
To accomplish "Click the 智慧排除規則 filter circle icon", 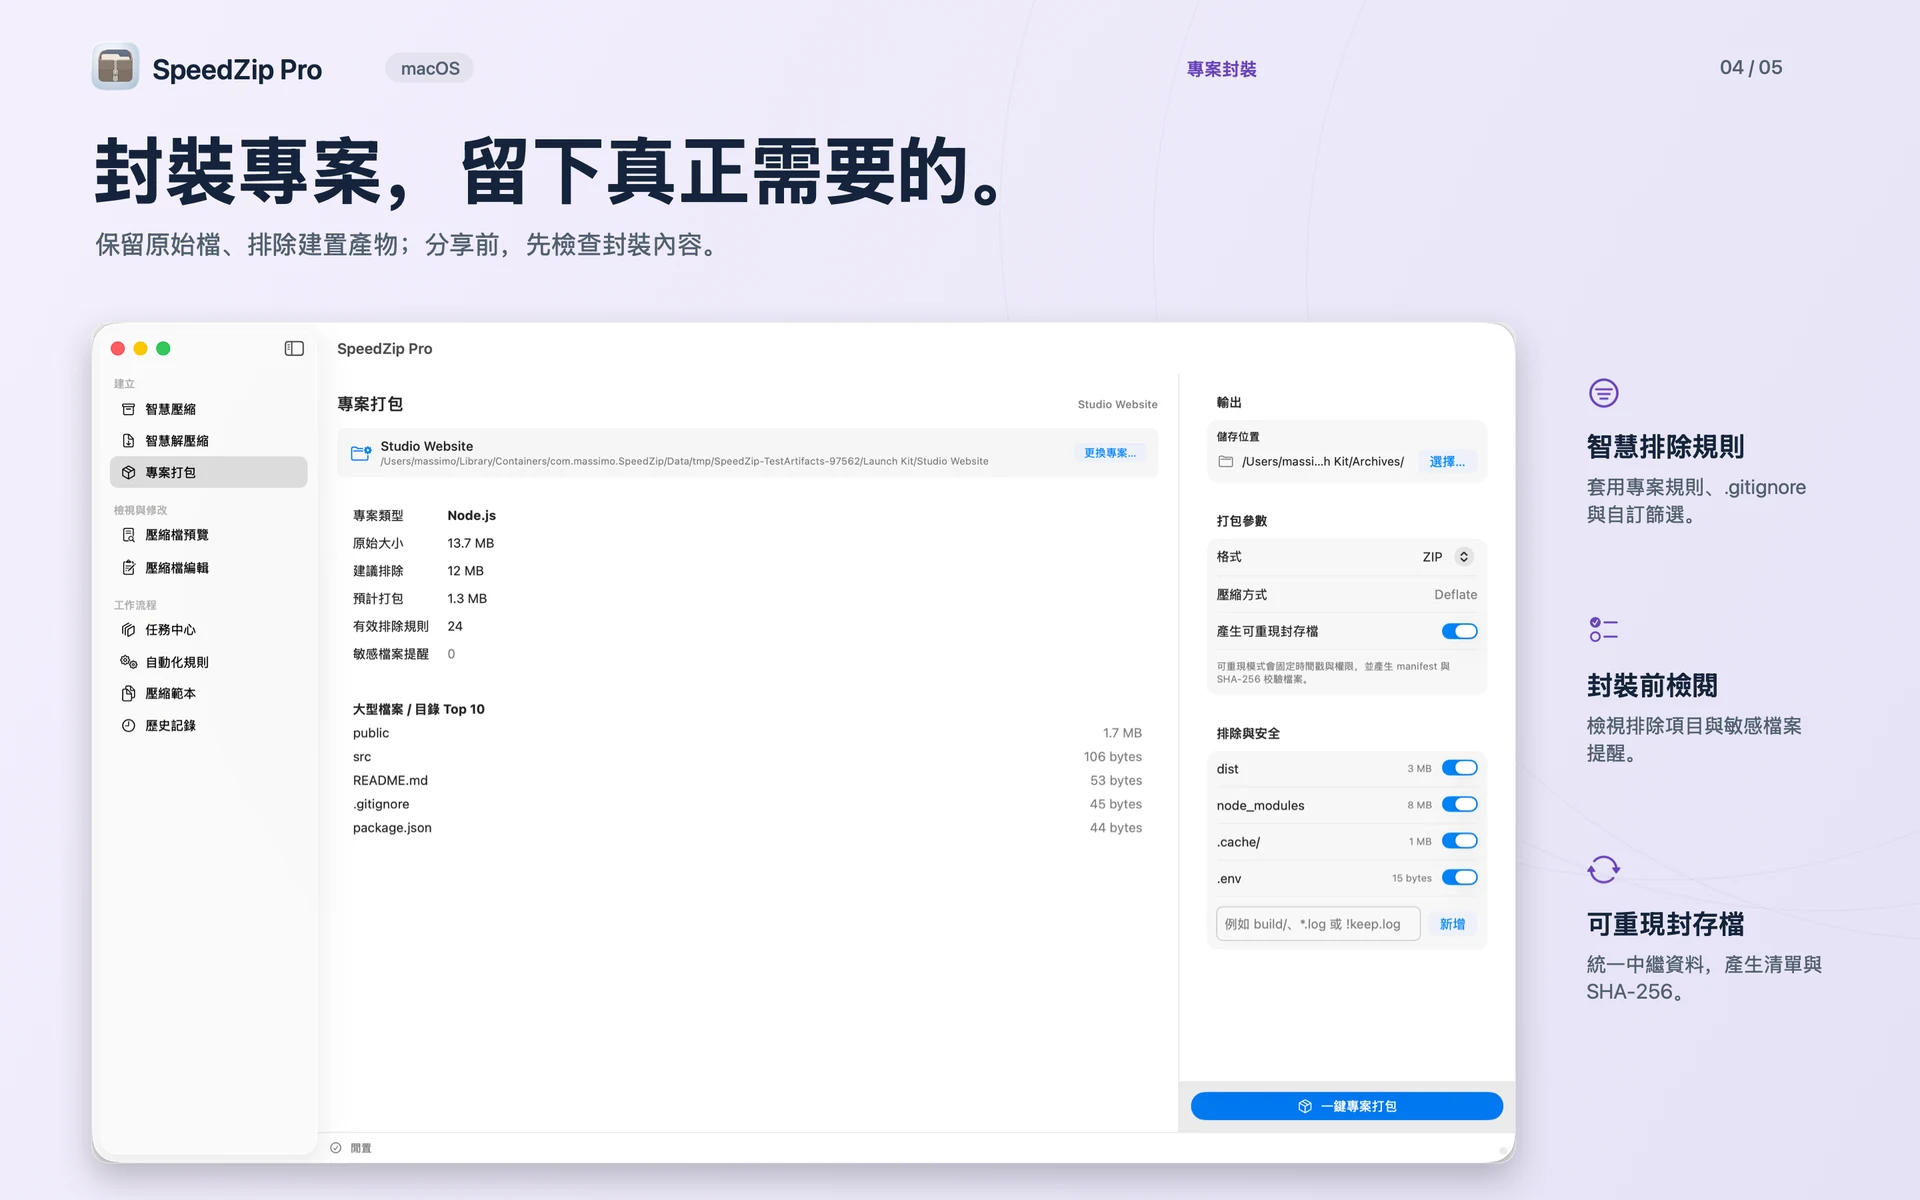I will click(1604, 393).
